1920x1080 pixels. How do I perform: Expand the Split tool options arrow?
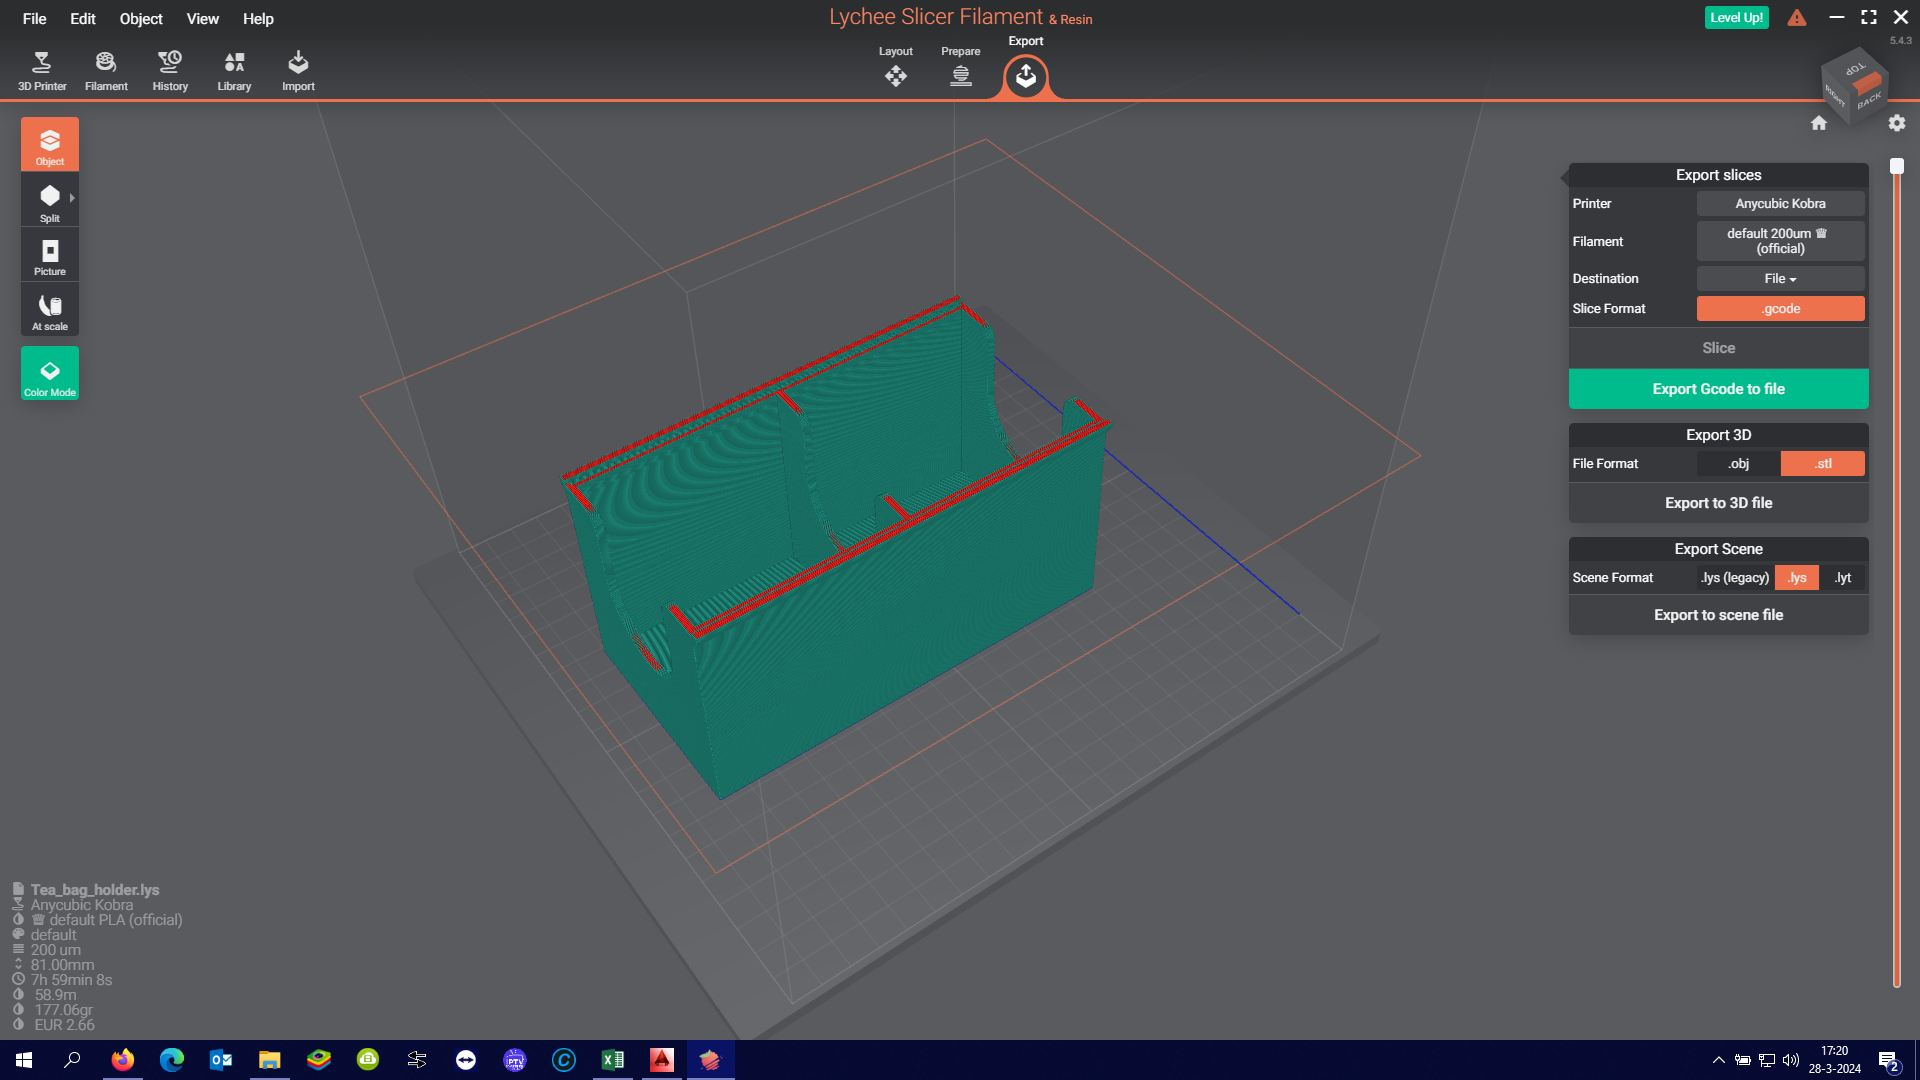pyautogui.click(x=73, y=198)
